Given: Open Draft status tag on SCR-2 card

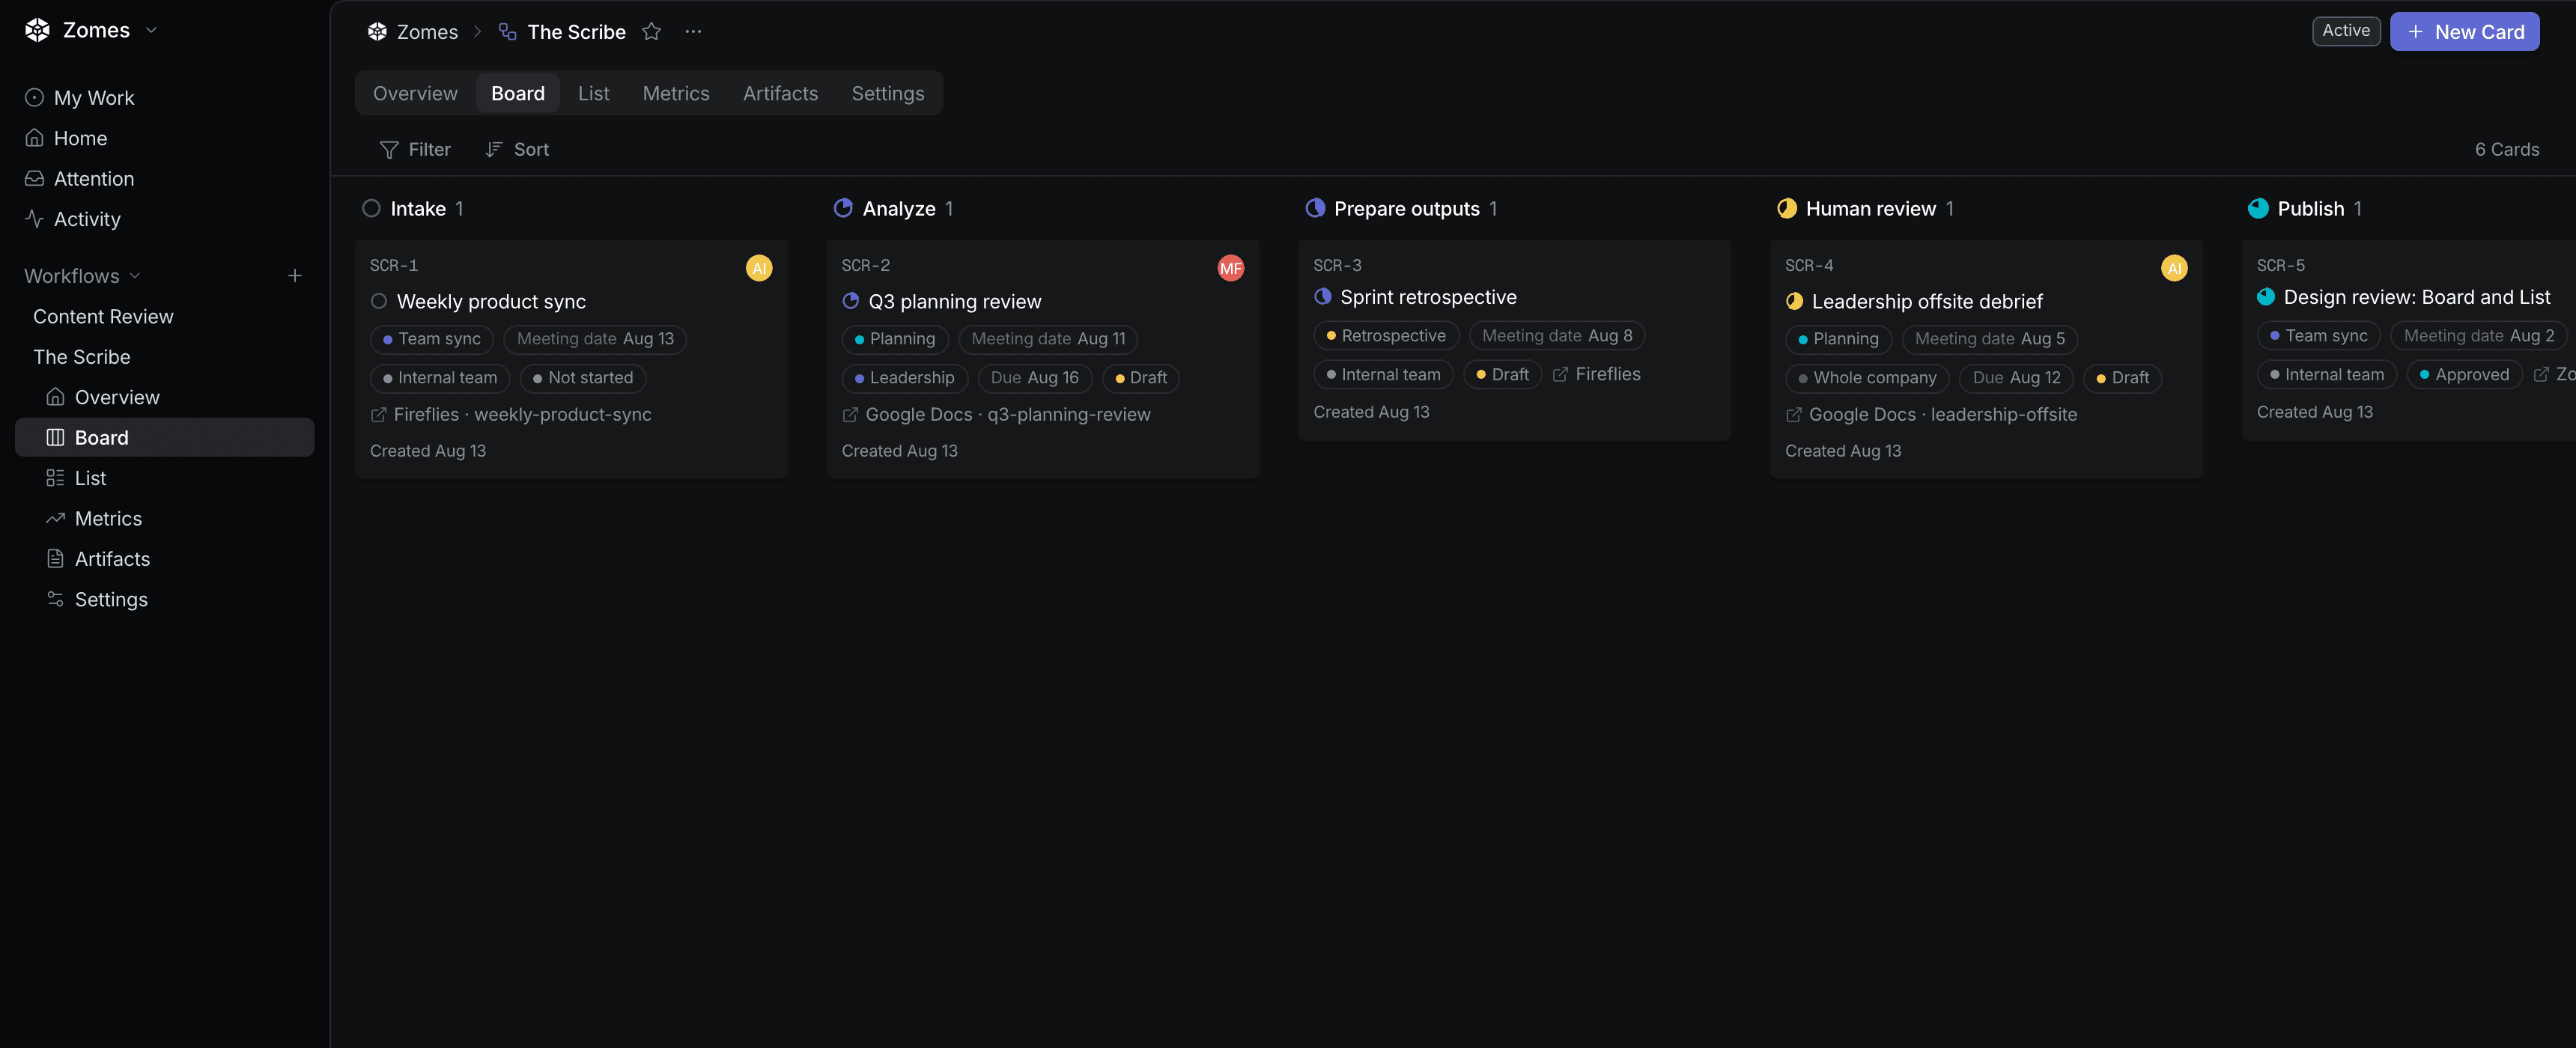Looking at the screenshot, I should tap(1141, 378).
